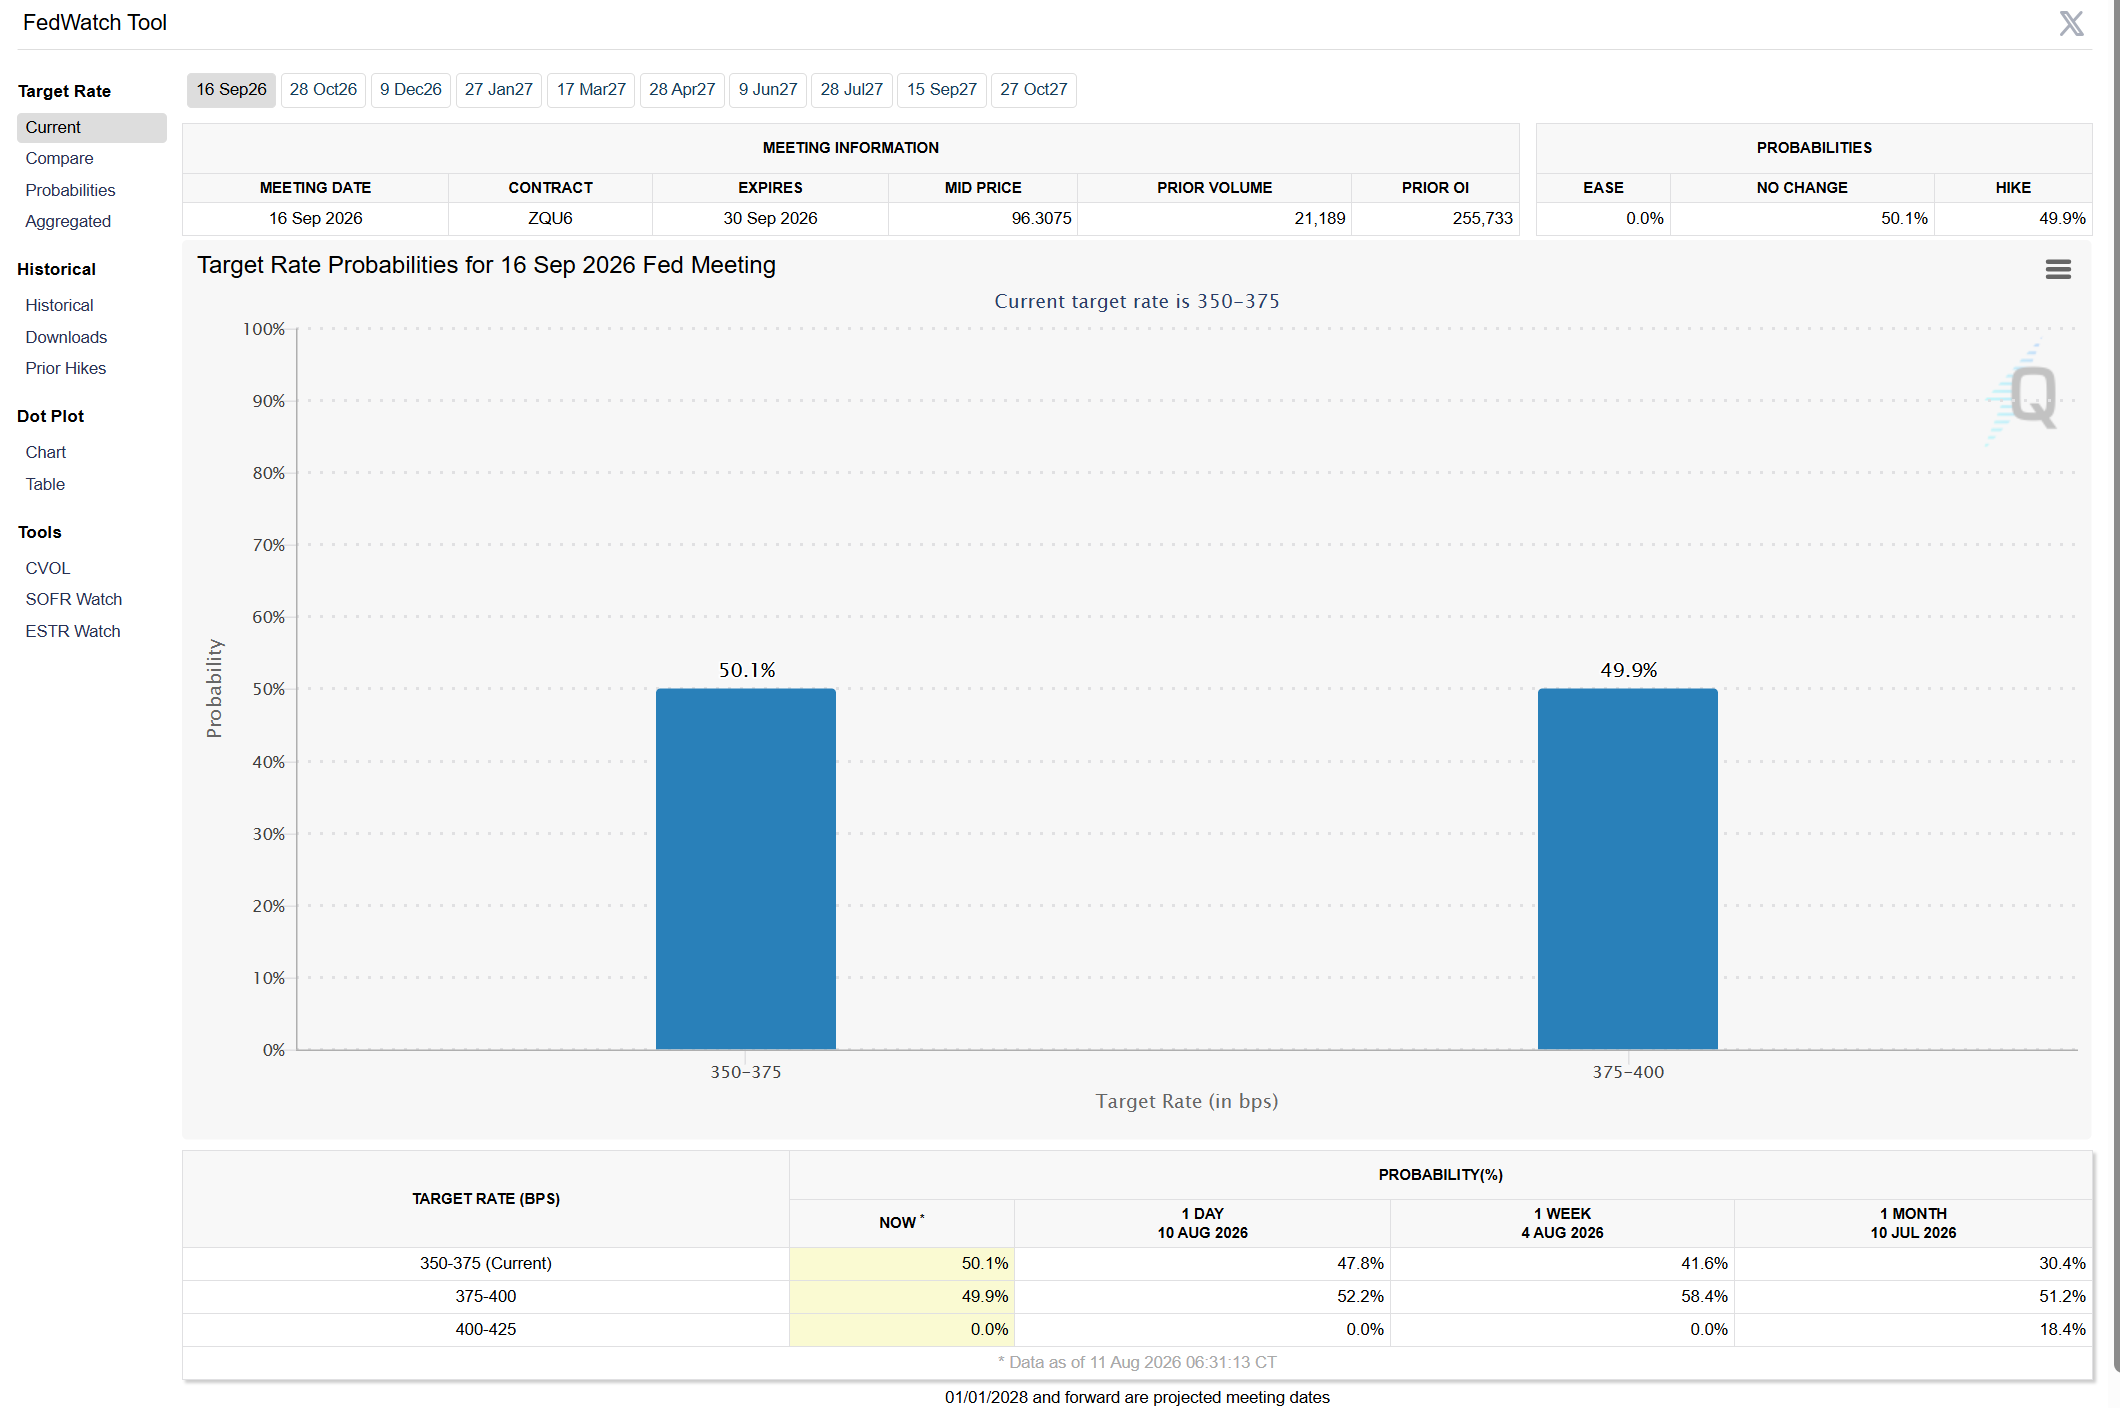Select the 28 Oct26 meeting tab
The image size is (2120, 1408).
323,89
